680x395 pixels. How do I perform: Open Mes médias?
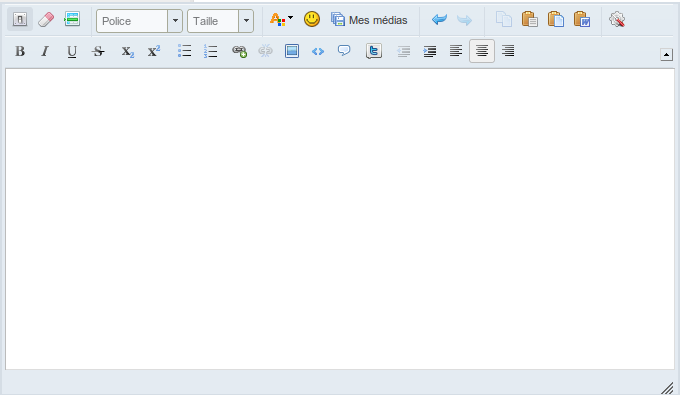[x=369, y=20]
